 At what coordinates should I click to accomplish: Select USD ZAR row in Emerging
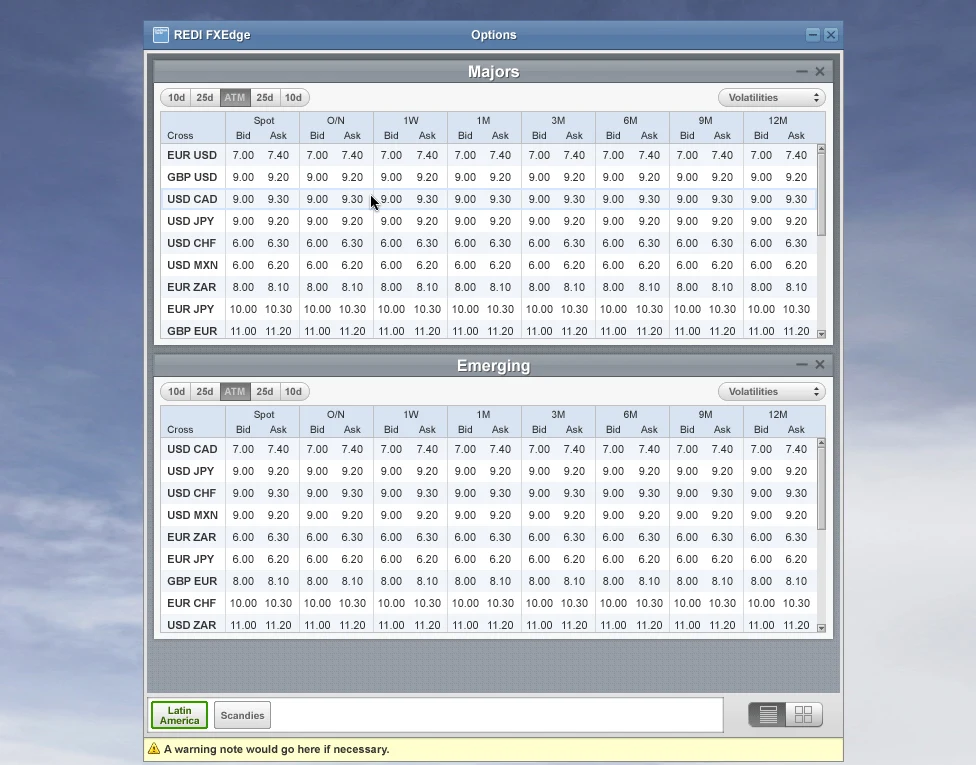[x=489, y=624]
